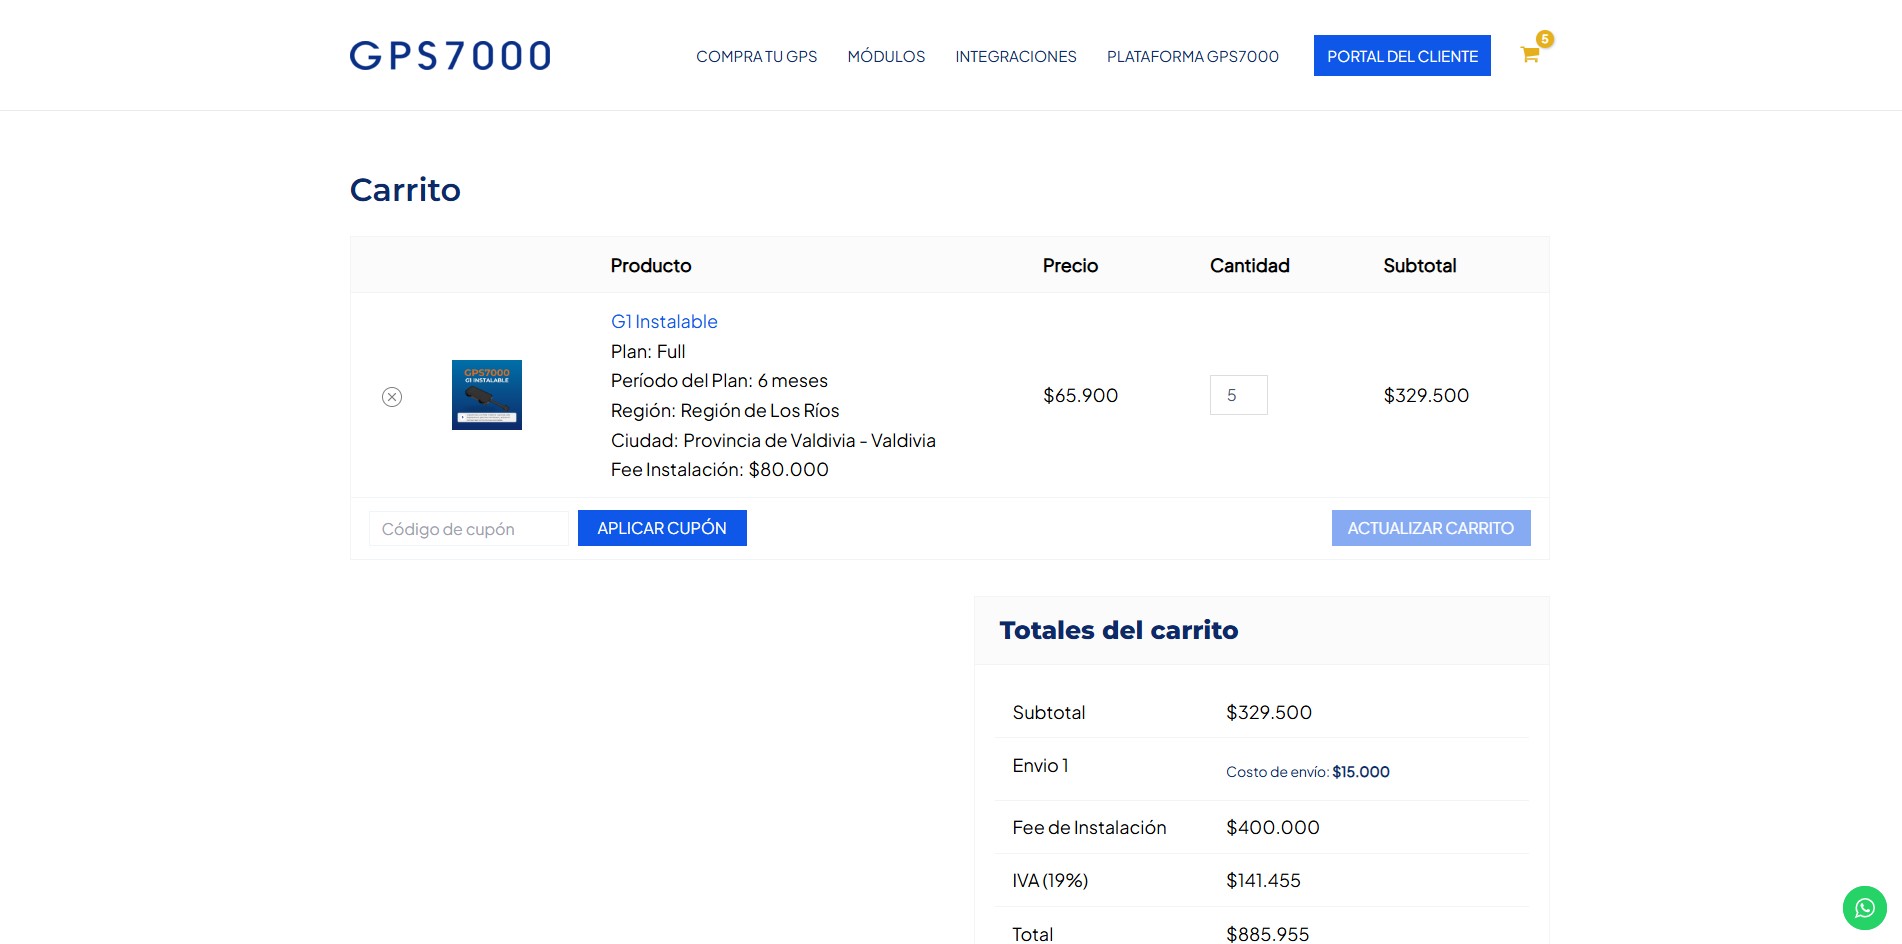
Task: Select Plataforma GPS7000 in the navigation
Action: point(1192,57)
